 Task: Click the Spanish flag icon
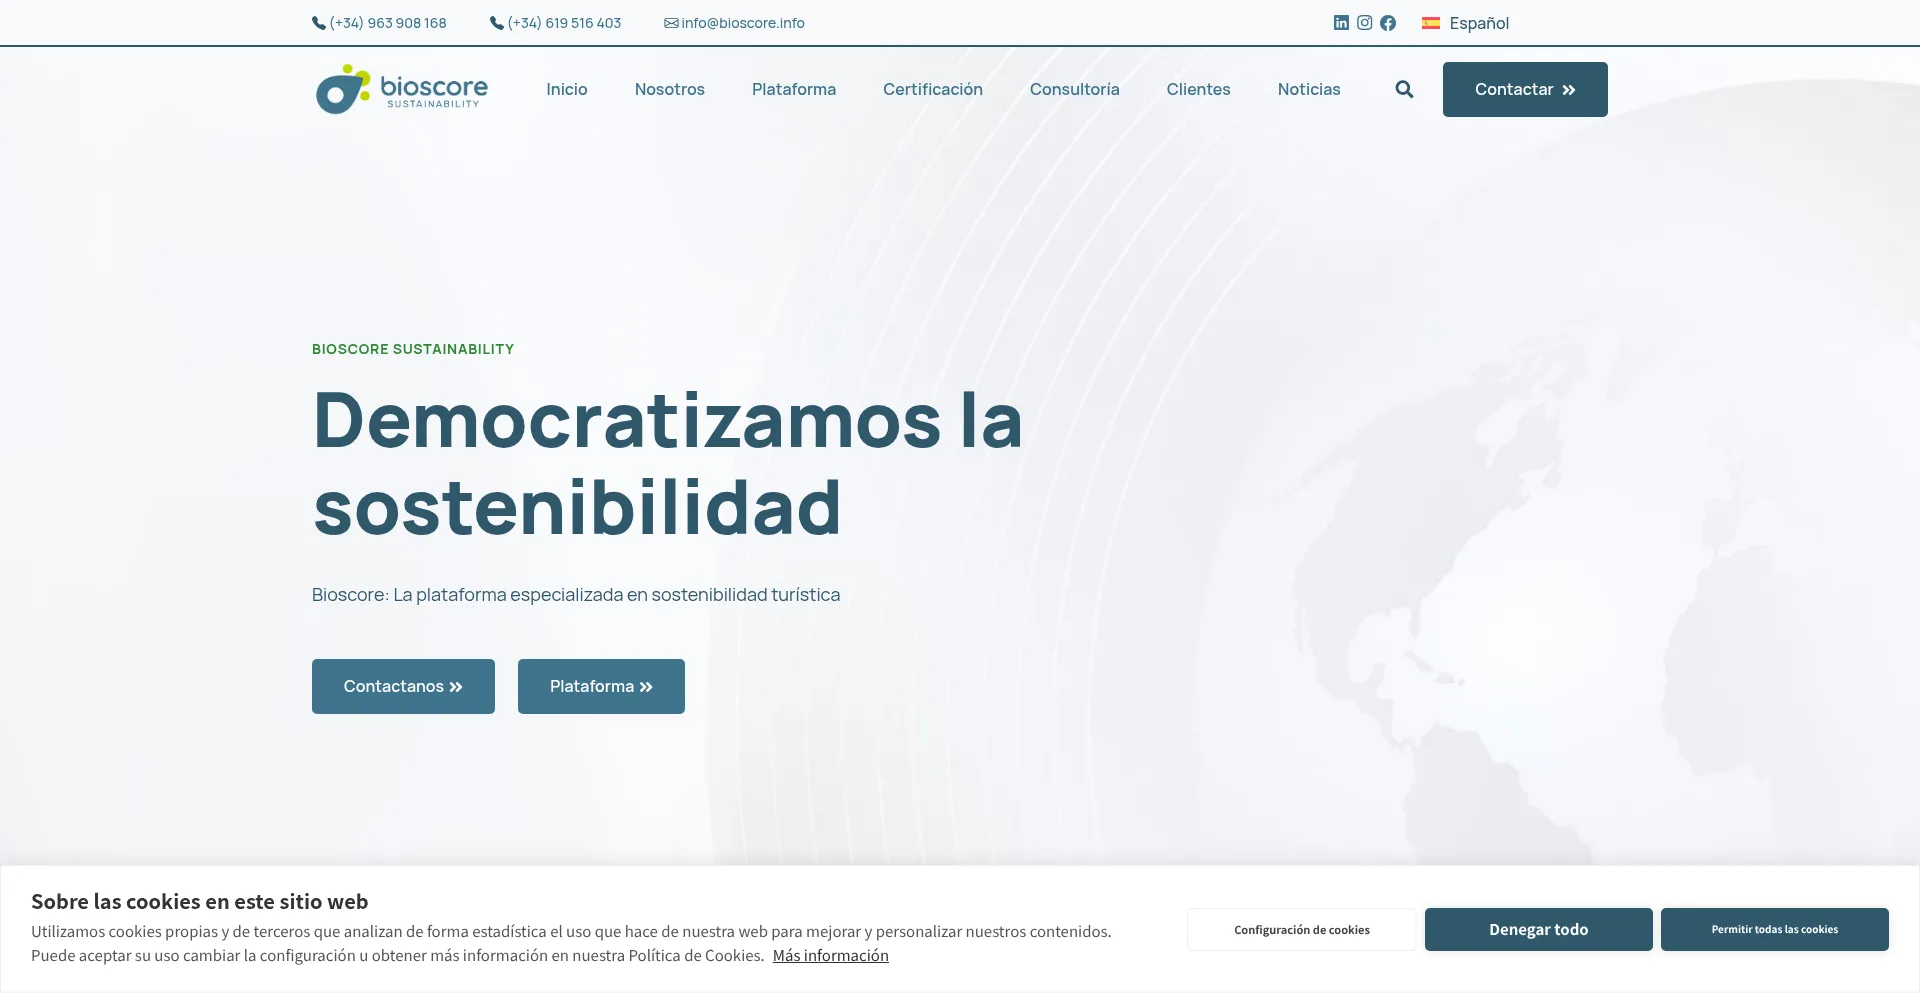tap(1431, 23)
